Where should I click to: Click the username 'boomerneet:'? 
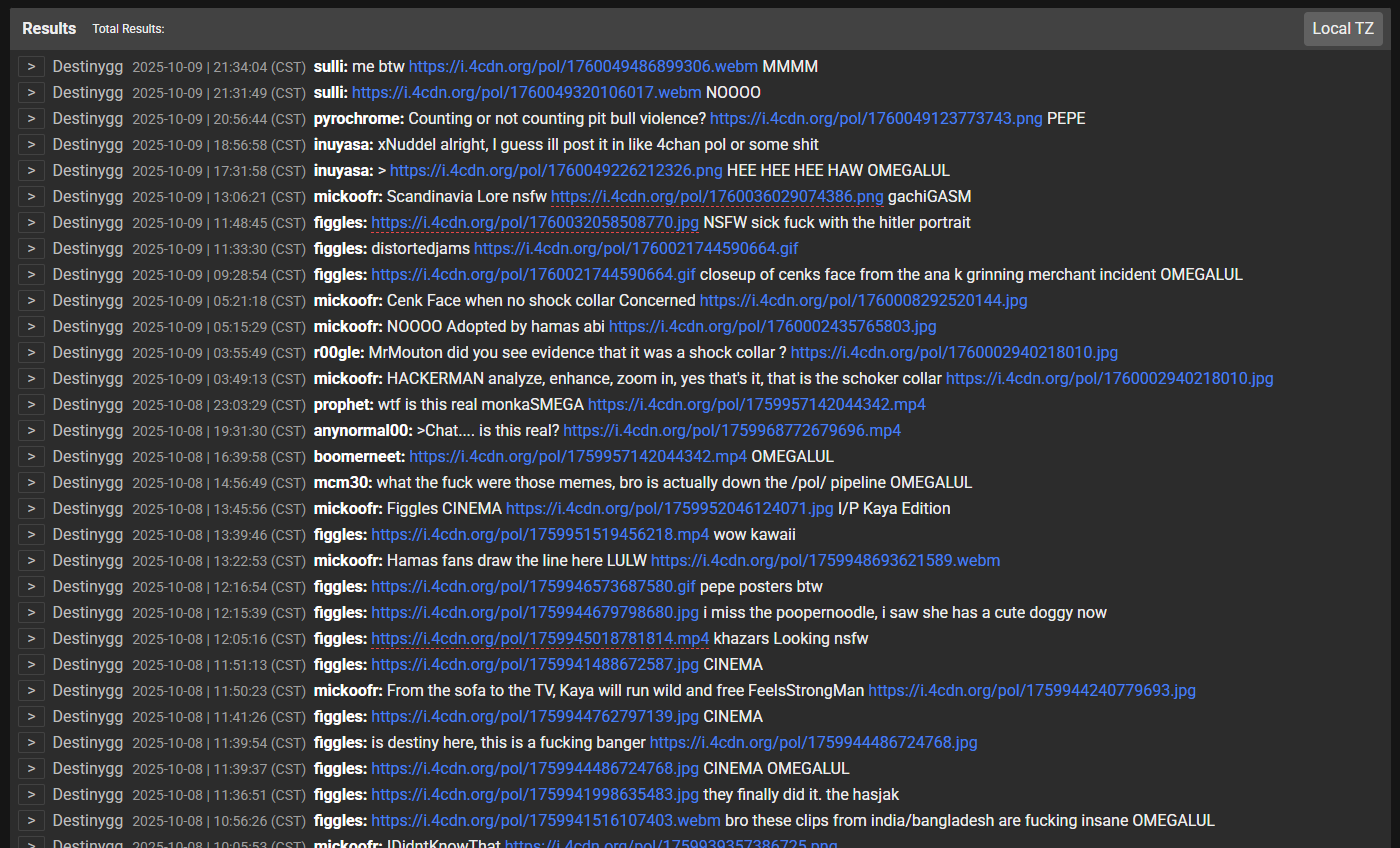click(x=359, y=456)
